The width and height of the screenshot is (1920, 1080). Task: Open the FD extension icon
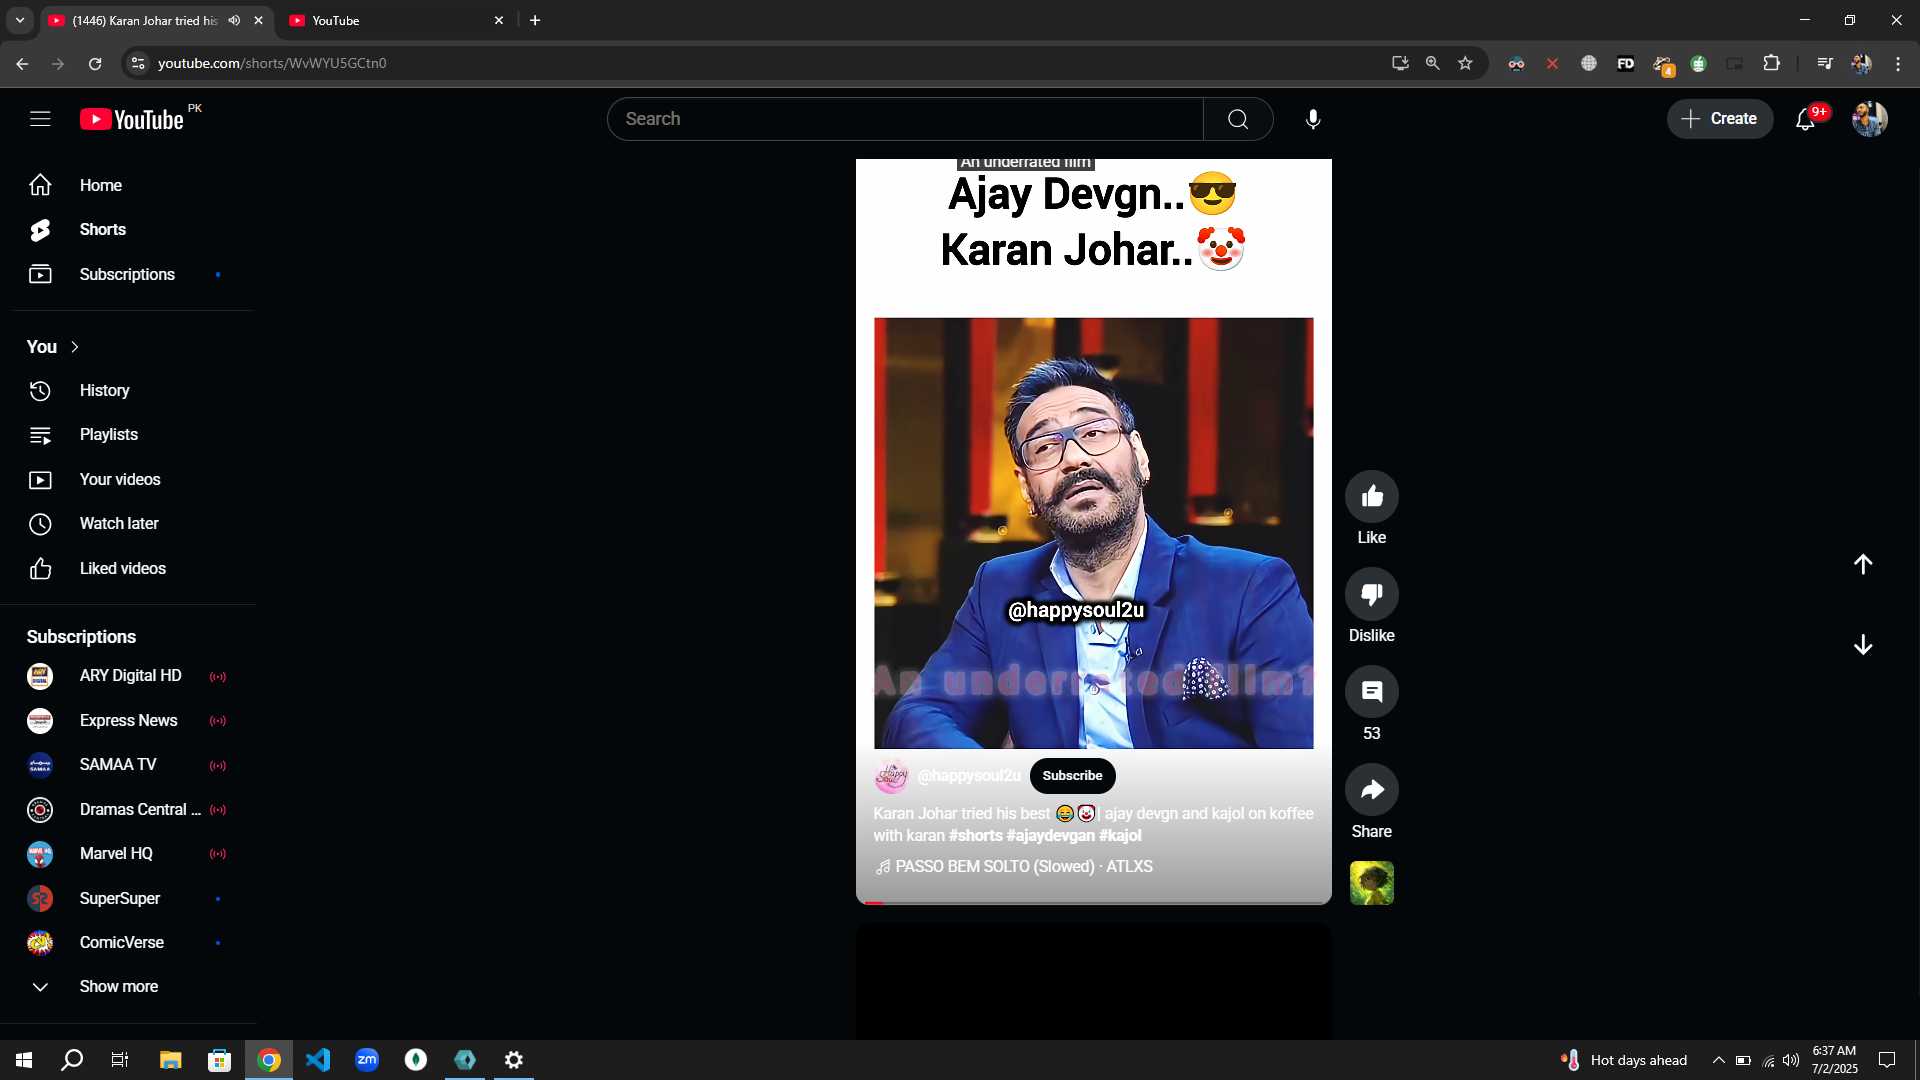1626,63
